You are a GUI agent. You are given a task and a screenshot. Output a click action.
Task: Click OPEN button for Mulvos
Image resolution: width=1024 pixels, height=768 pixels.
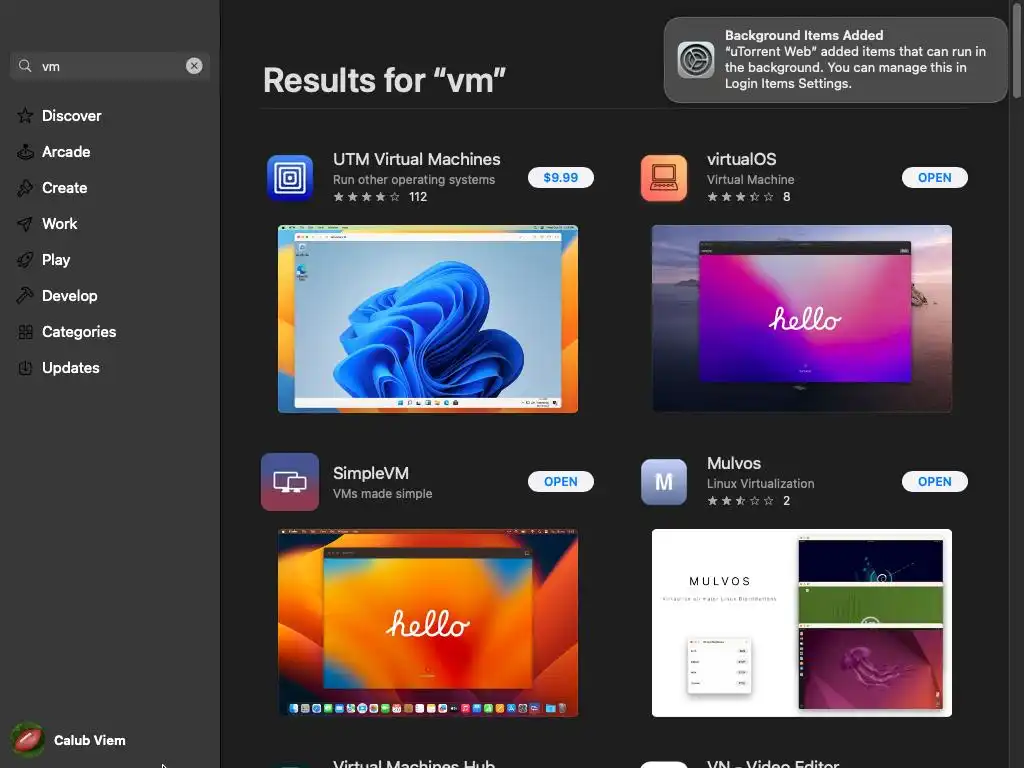(x=935, y=481)
